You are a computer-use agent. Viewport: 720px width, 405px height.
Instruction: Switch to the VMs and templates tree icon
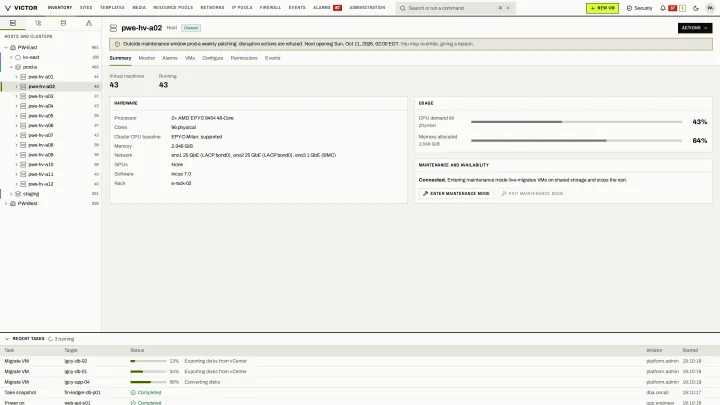coord(38,23)
